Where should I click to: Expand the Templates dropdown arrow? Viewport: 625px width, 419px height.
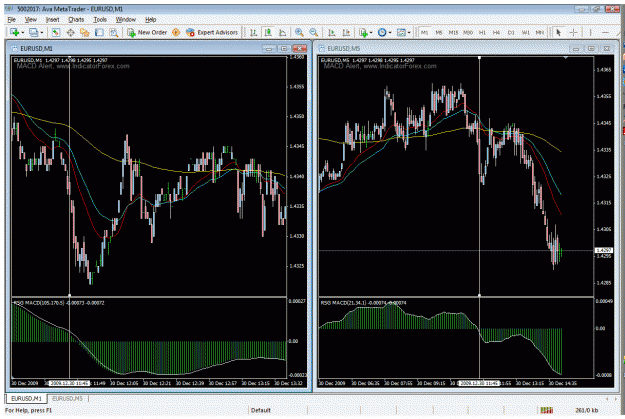[409, 33]
